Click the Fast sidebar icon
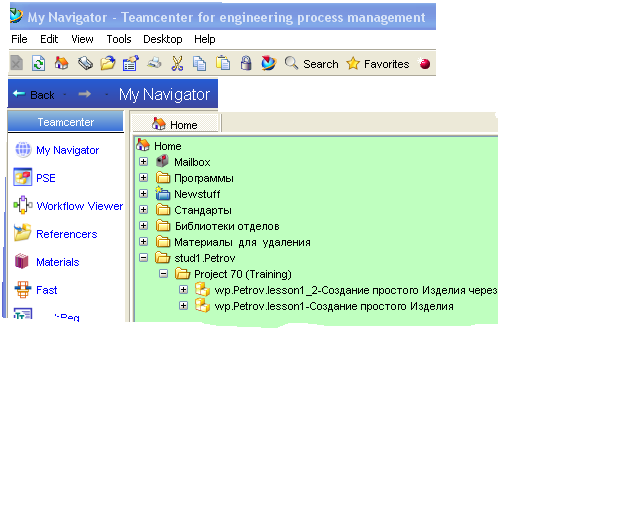This screenshot has height=512, width=640. click(23, 289)
